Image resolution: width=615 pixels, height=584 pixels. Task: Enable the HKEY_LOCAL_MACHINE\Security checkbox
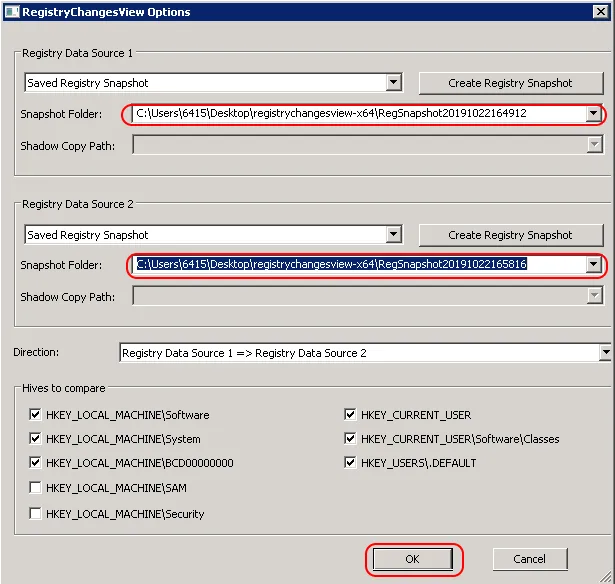tap(36, 514)
